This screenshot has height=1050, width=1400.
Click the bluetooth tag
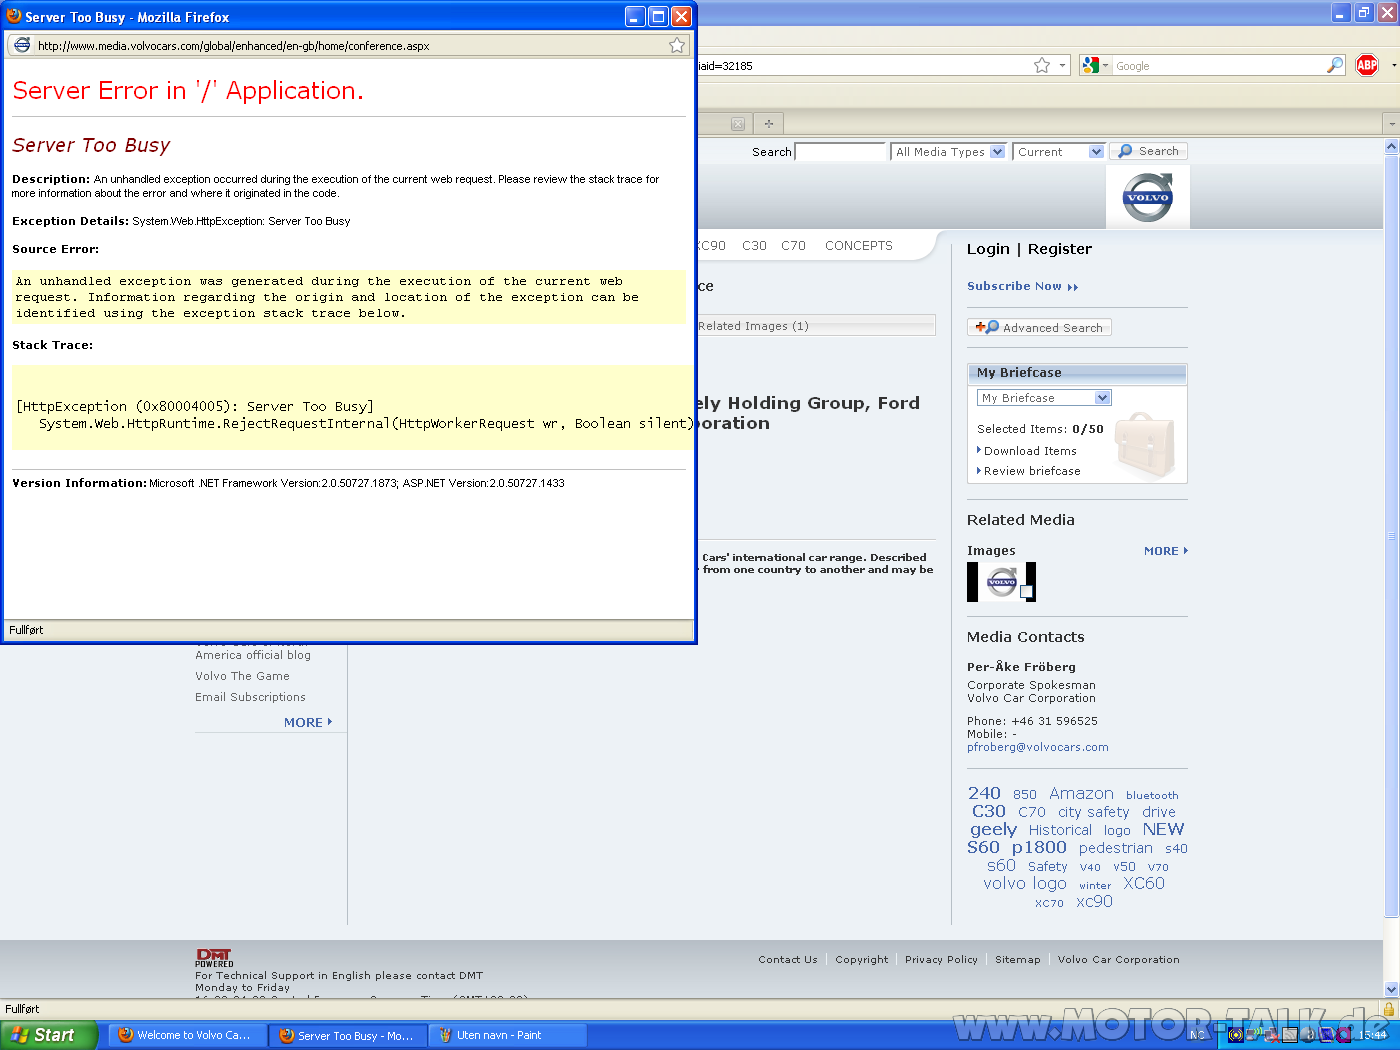click(x=1152, y=796)
